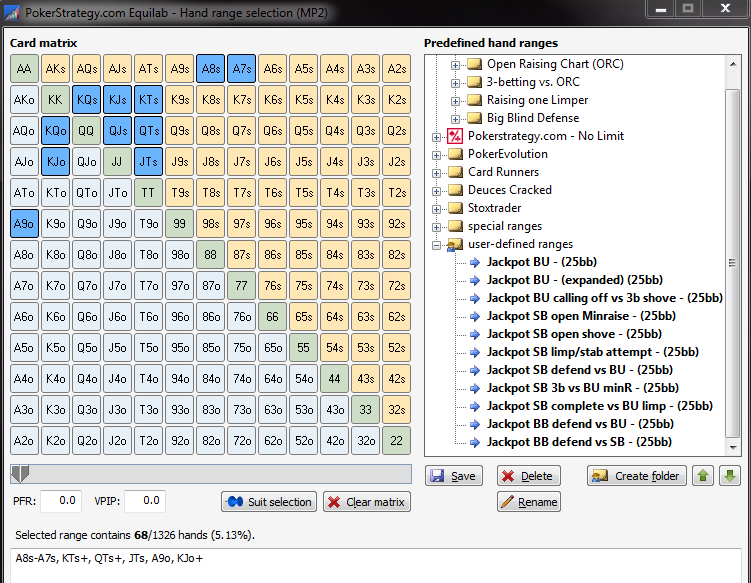Select Jackpot SB complete vs BU limp range
This screenshot has height=583, width=751.
pyautogui.click(x=600, y=406)
